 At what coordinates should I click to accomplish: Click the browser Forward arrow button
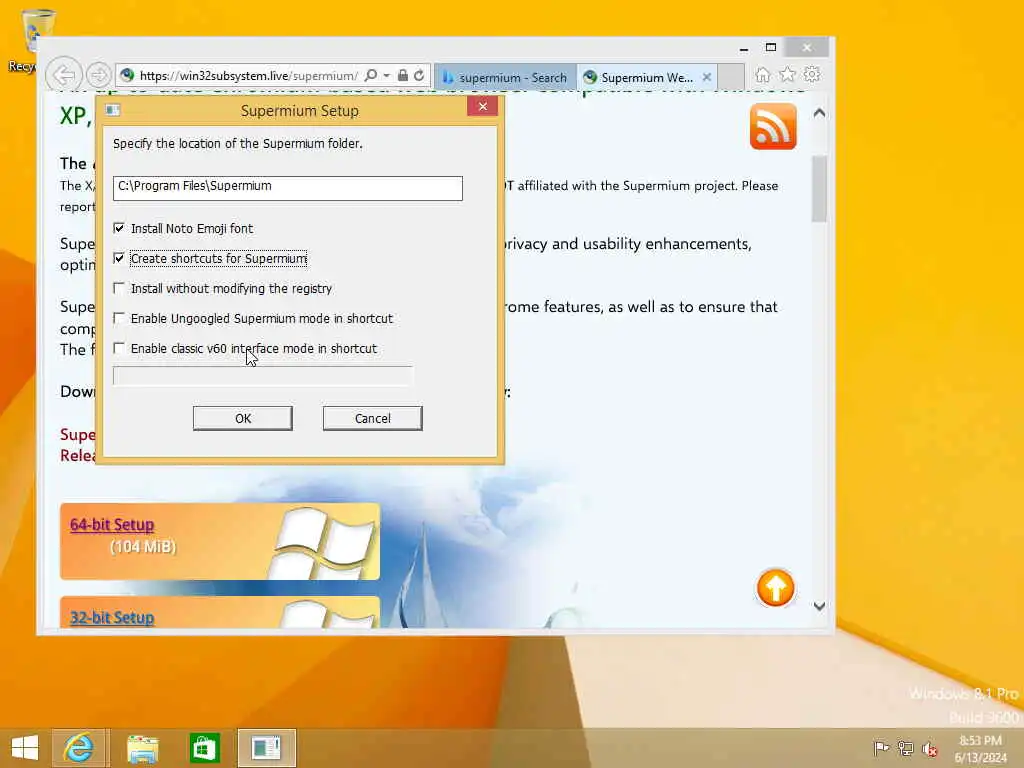pyautogui.click(x=99, y=76)
